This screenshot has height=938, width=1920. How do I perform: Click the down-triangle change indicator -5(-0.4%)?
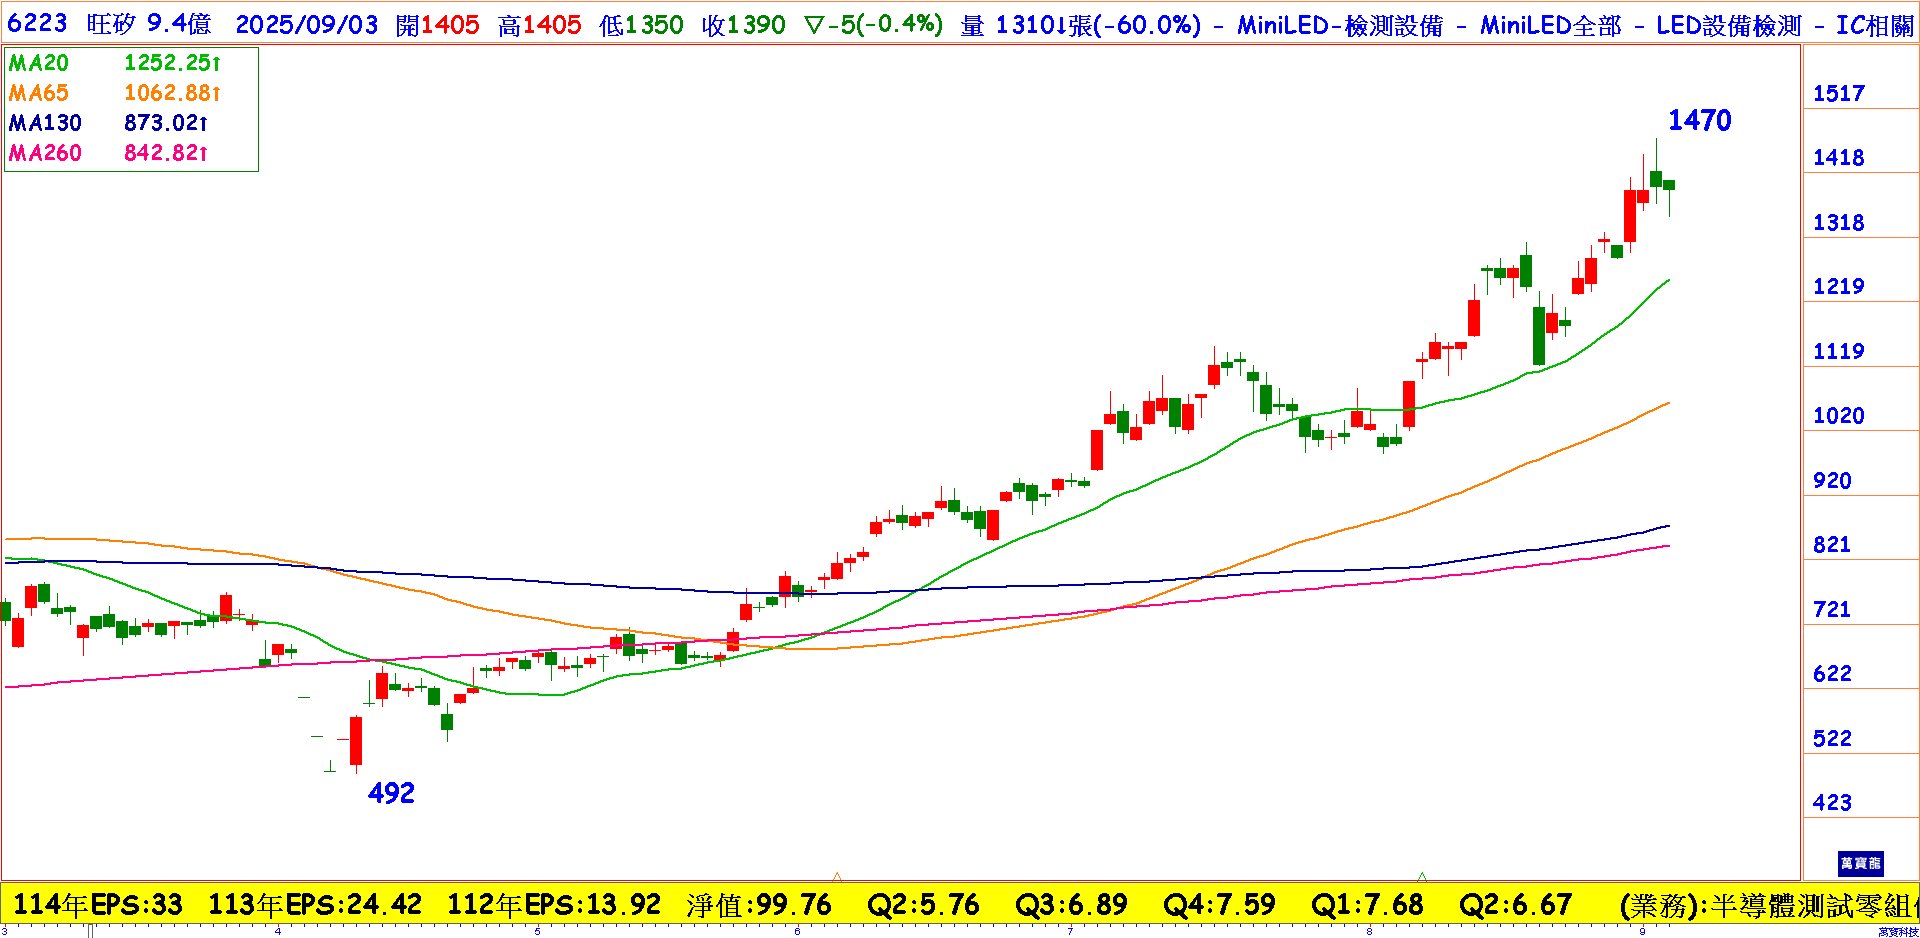point(873,25)
